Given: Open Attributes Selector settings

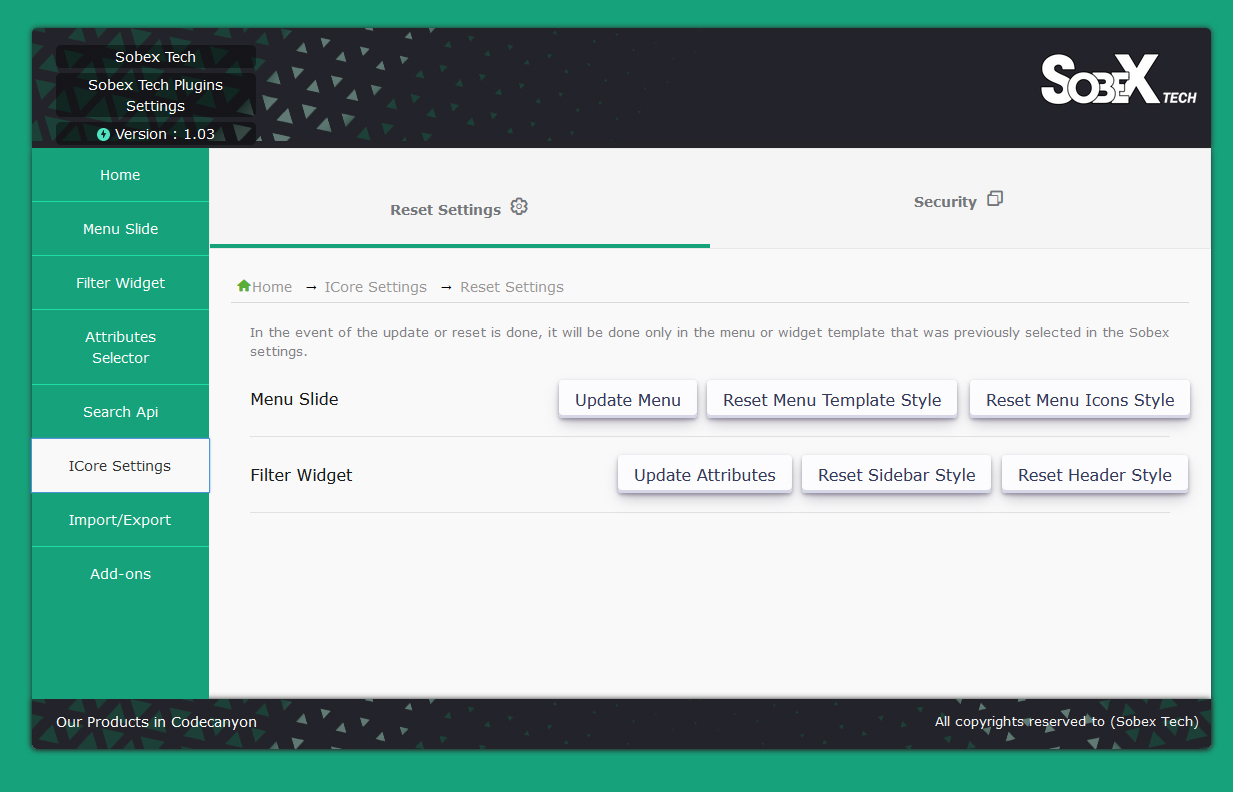Looking at the screenshot, I should click(x=120, y=347).
